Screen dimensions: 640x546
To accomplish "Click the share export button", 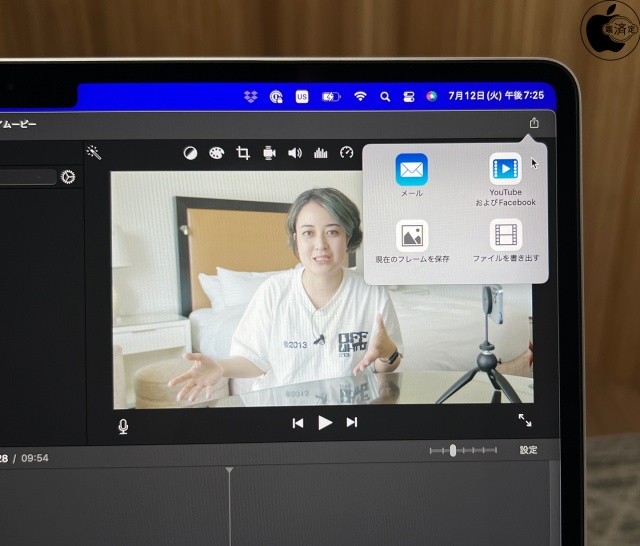I will (534, 123).
